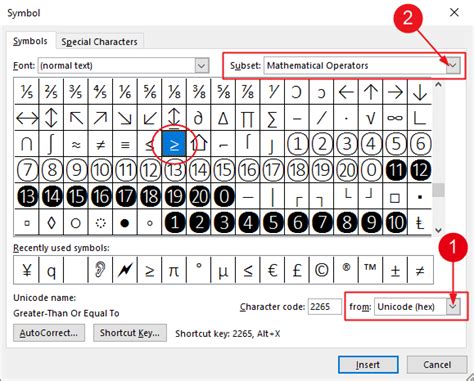The height and width of the screenshot is (381, 474).
Task: Click the symbol grid scroll down arrow
Action: 439,230
